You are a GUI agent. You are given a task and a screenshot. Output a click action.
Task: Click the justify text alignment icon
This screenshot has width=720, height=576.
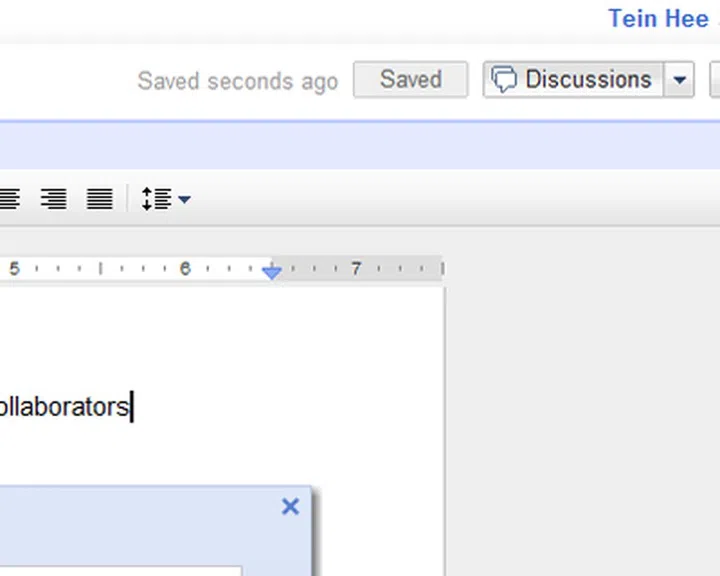(x=99, y=199)
